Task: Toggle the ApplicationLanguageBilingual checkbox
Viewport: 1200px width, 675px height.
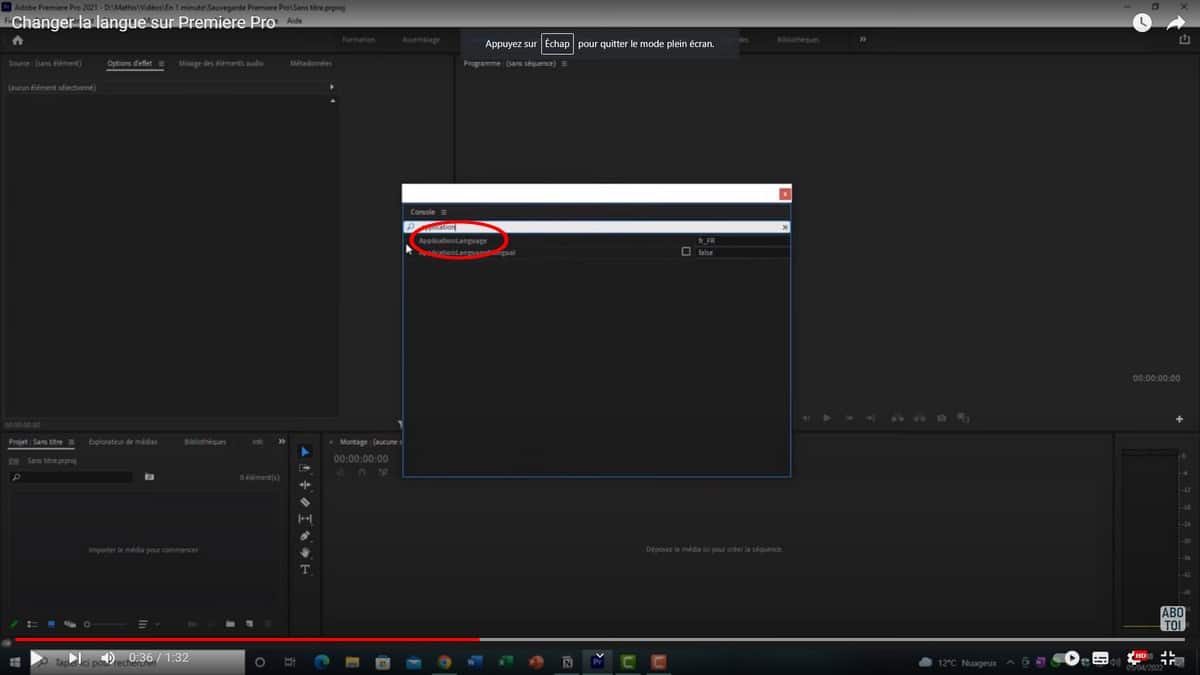Action: (686, 252)
